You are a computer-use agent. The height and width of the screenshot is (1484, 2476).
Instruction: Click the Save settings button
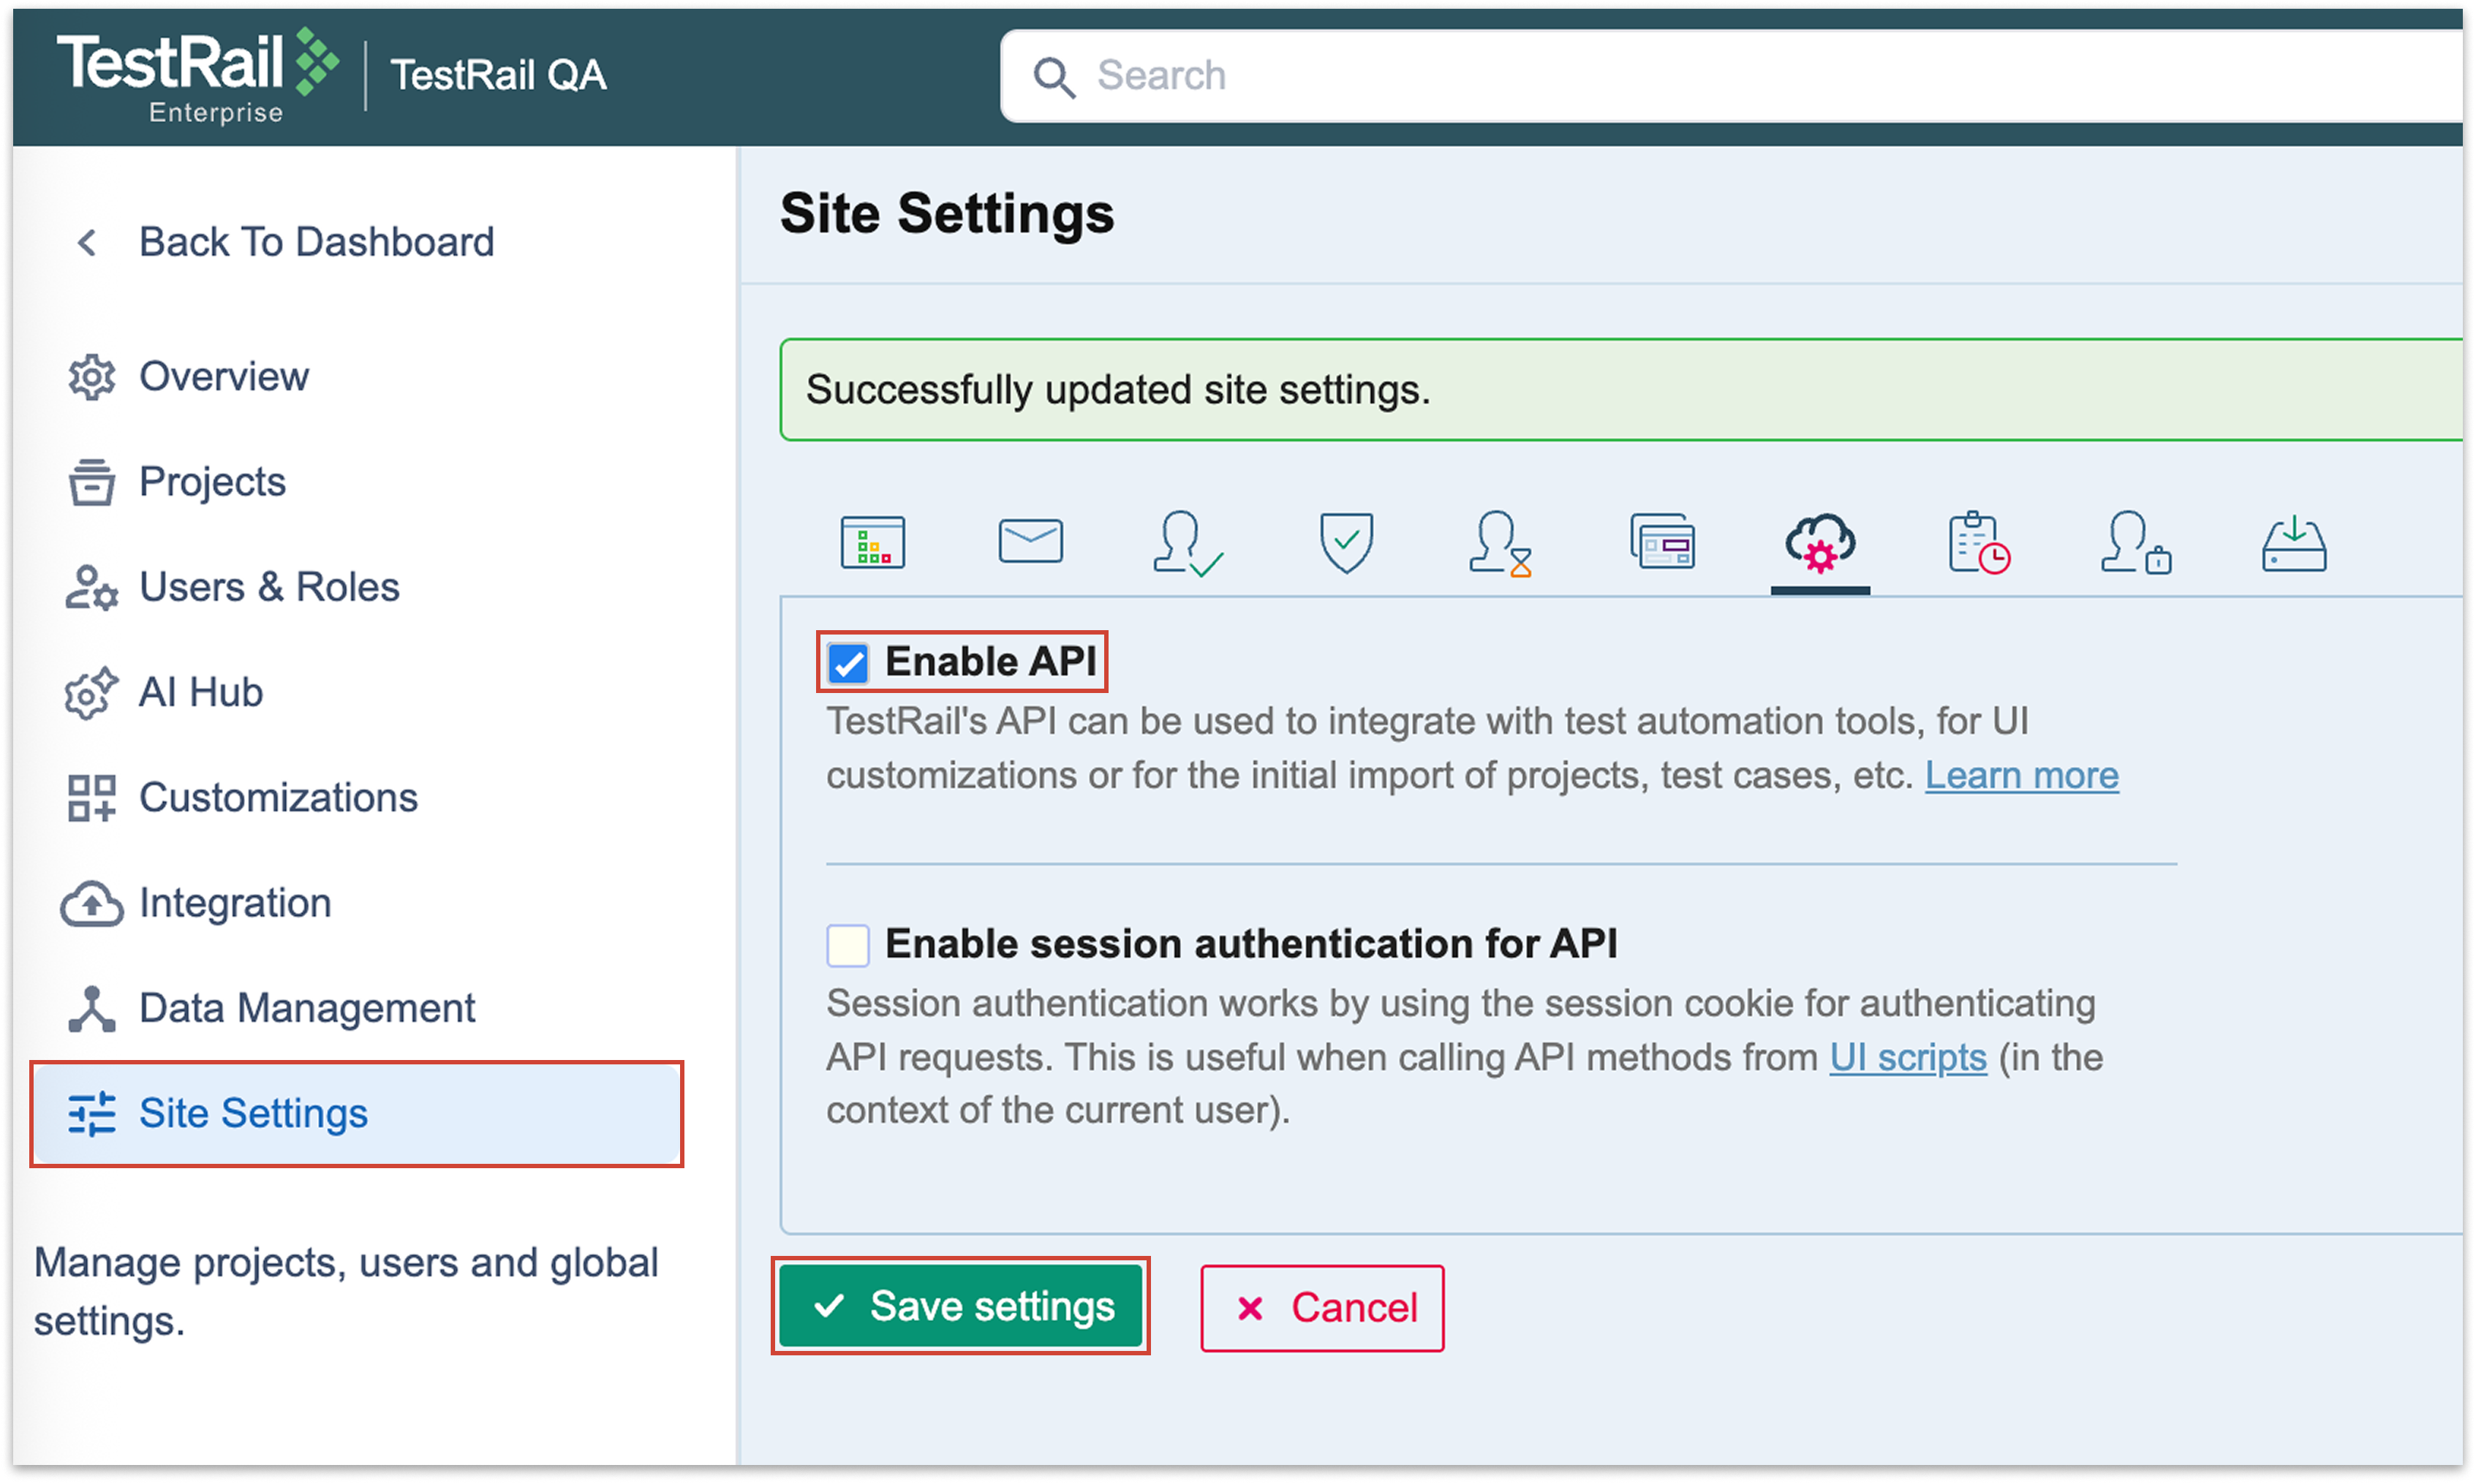click(x=960, y=1307)
